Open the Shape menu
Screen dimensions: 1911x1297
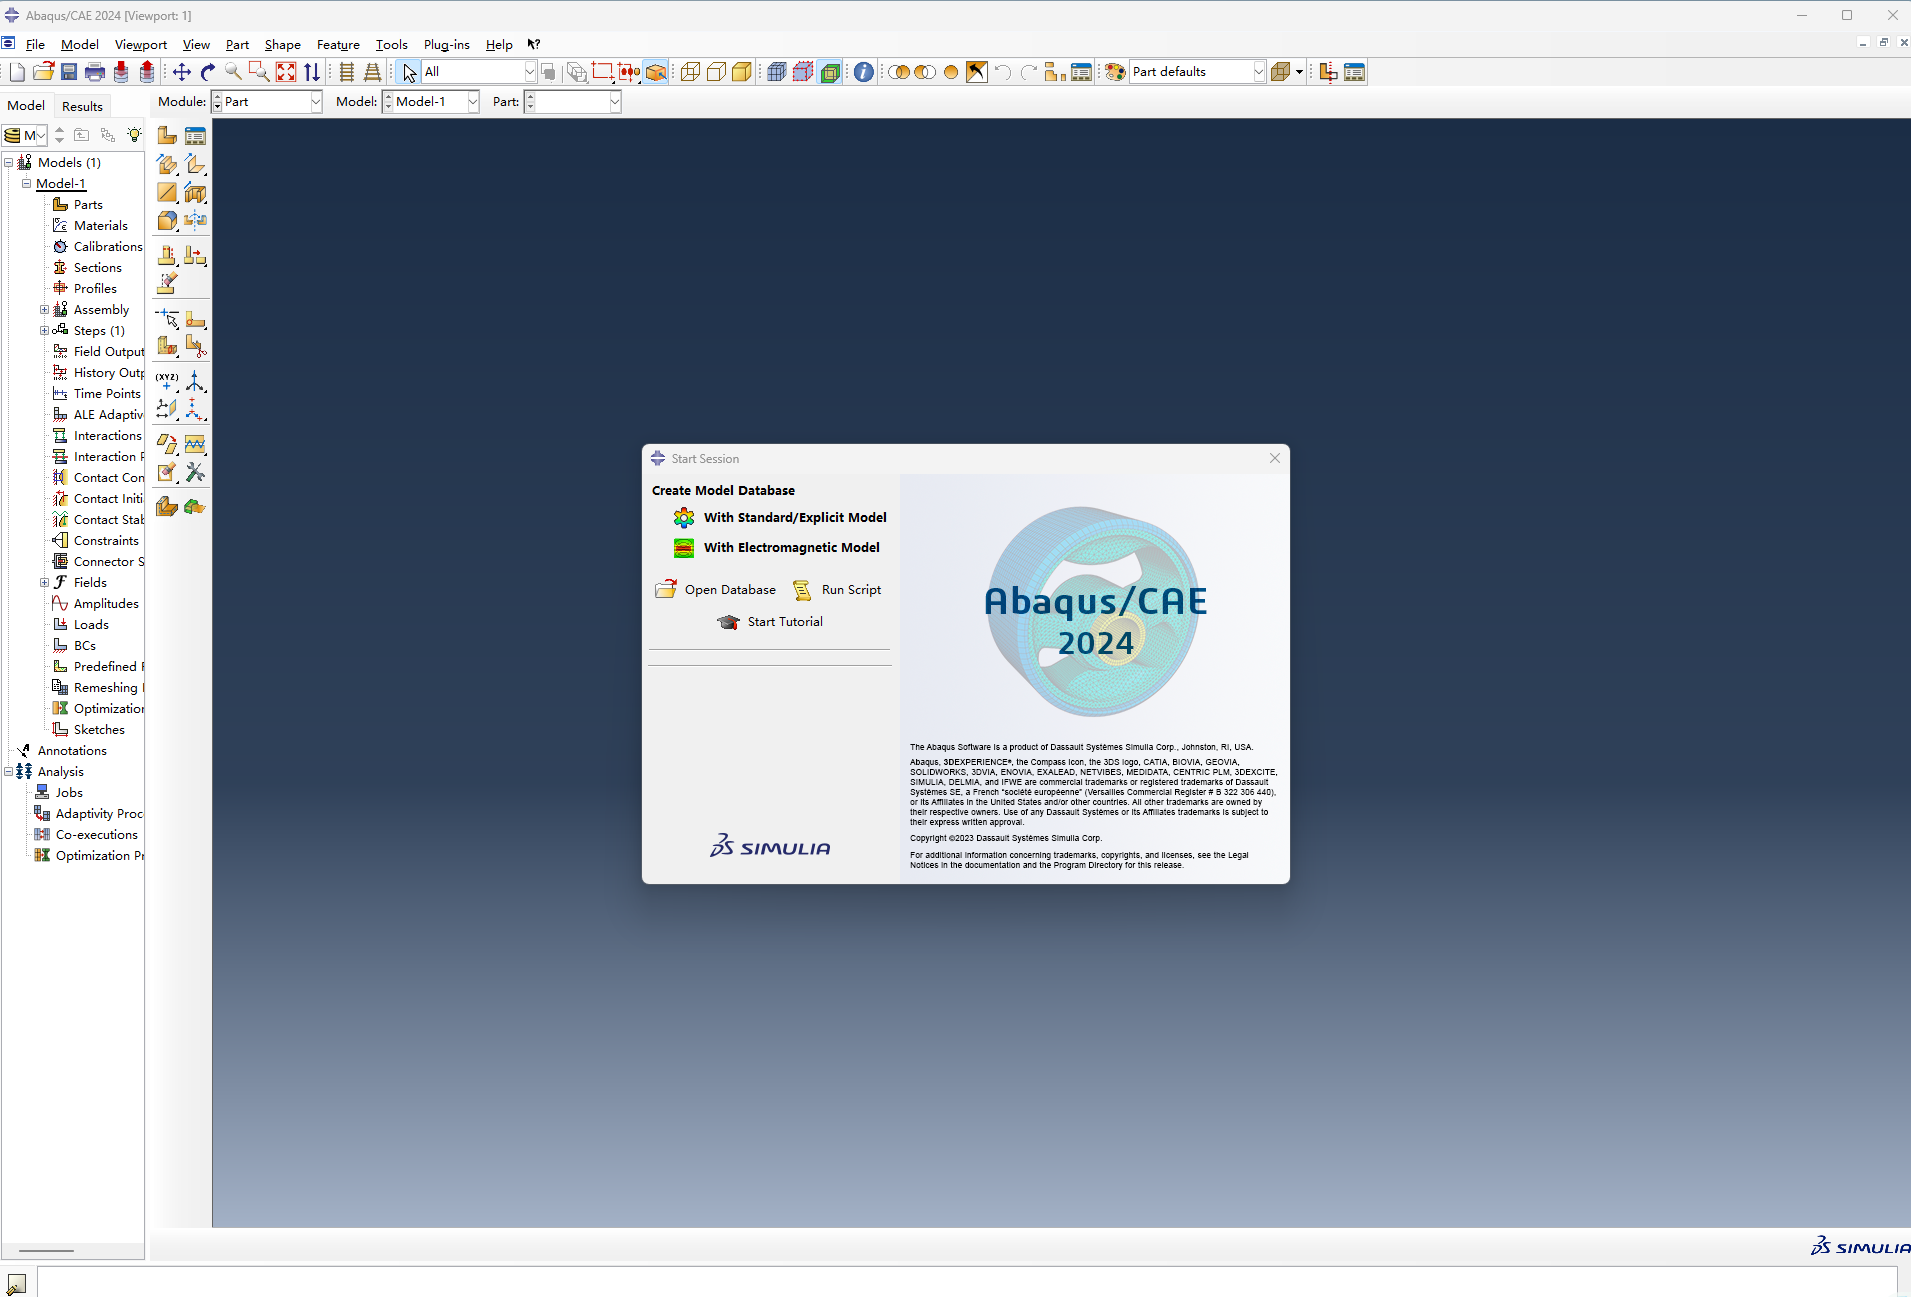tap(282, 44)
